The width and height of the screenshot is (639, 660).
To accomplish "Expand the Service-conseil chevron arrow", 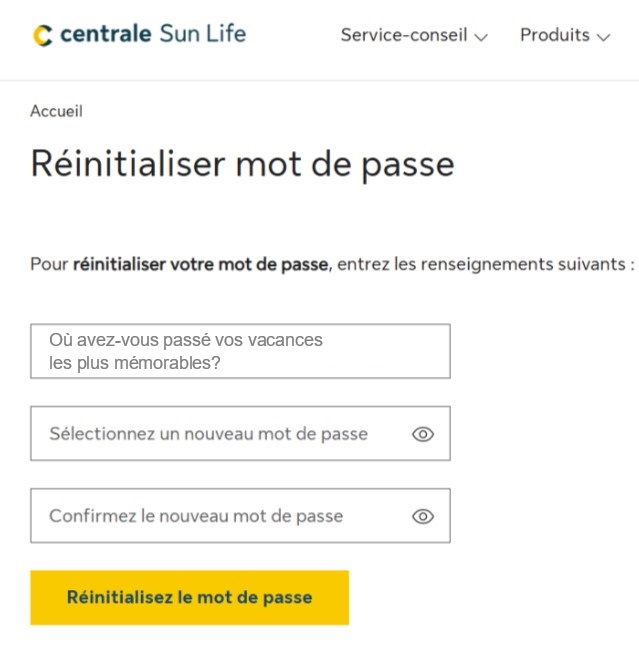I will [481, 37].
